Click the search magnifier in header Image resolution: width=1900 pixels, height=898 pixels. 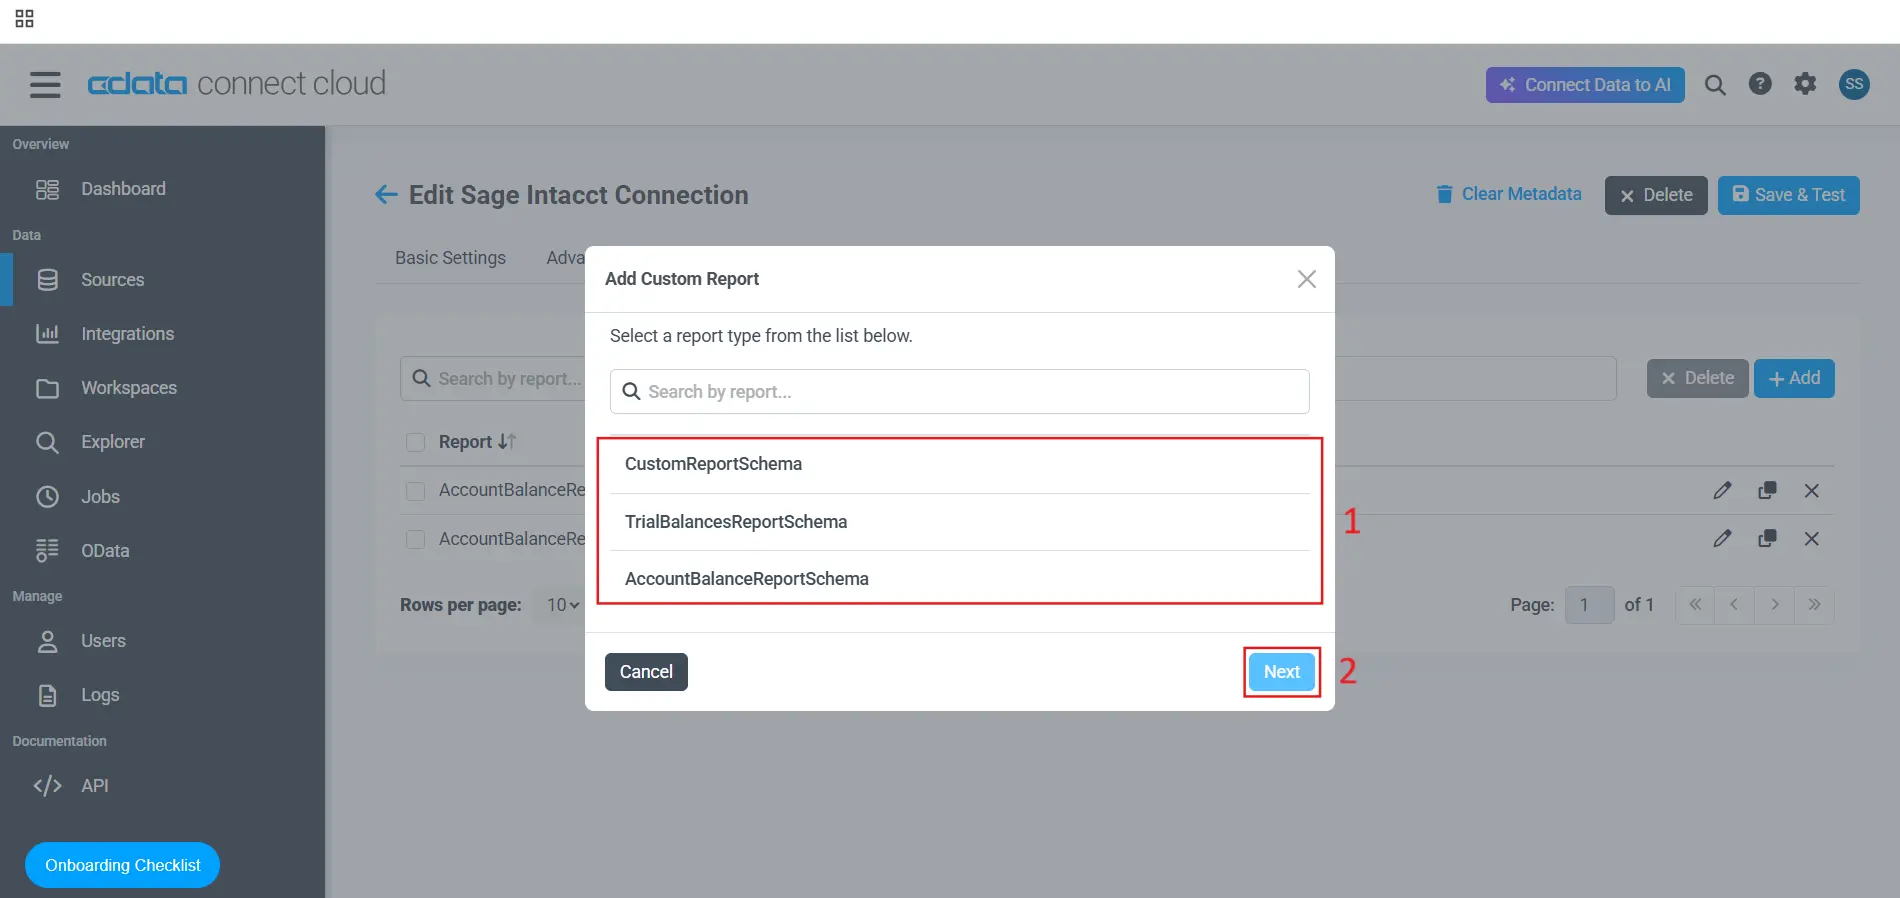click(1715, 85)
